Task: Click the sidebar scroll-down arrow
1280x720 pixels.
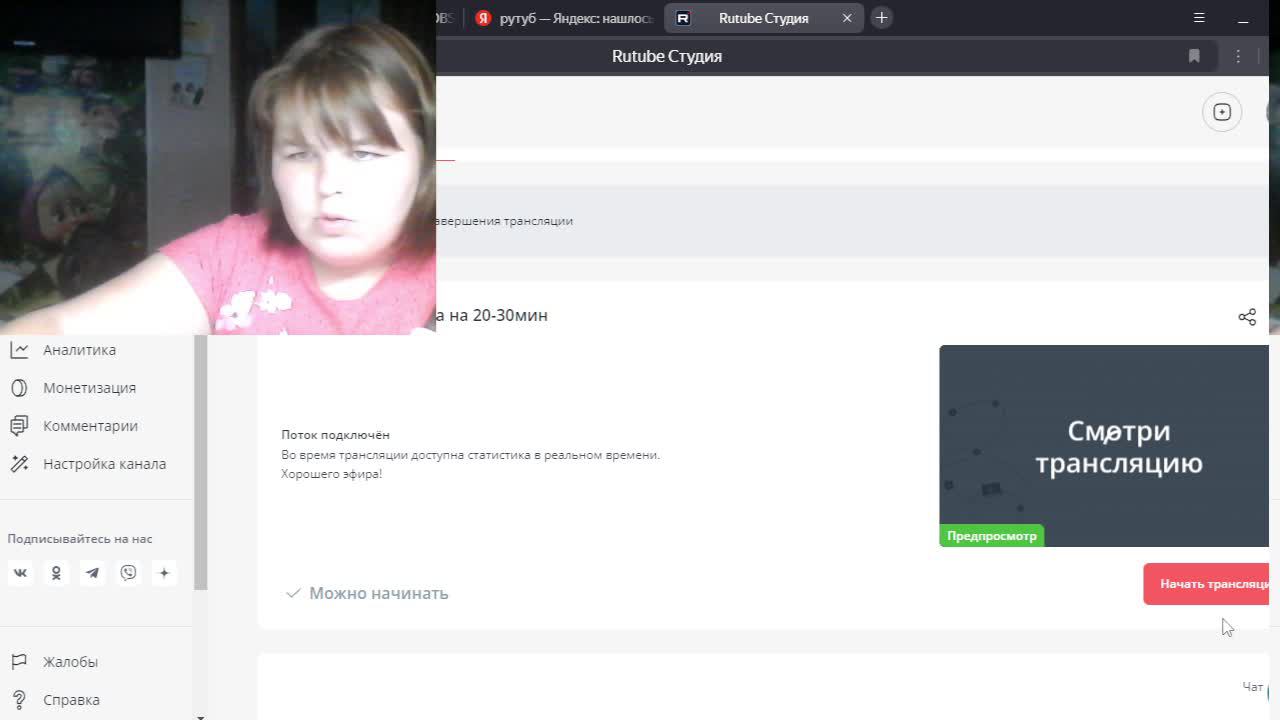Action: (200, 716)
